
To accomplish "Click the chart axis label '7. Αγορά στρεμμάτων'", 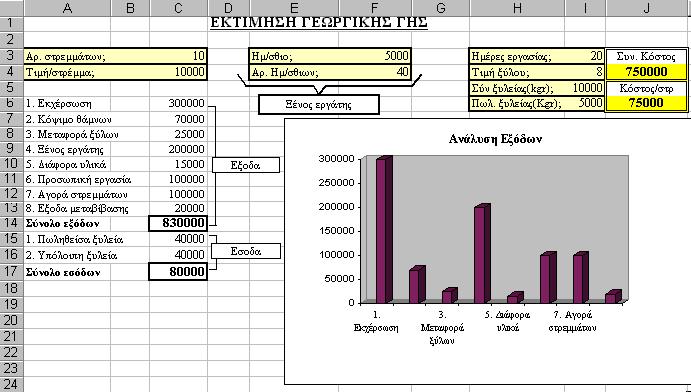I will [572, 321].
